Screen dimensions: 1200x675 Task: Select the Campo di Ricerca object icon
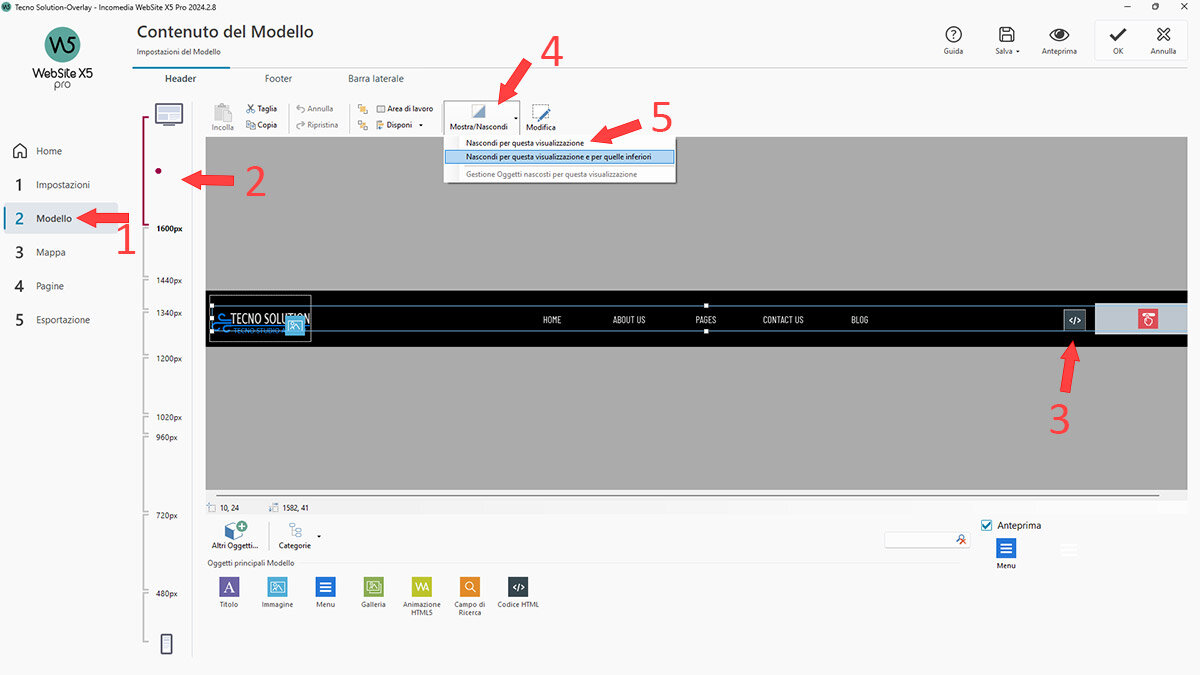tap(469, 587)
